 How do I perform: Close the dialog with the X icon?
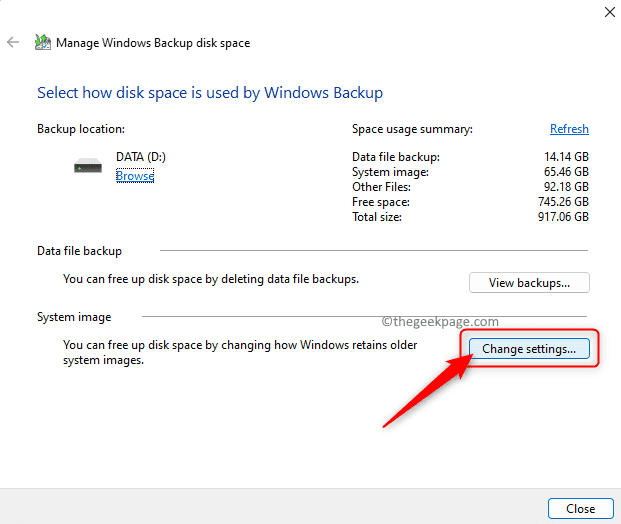[x=610, y=12]
